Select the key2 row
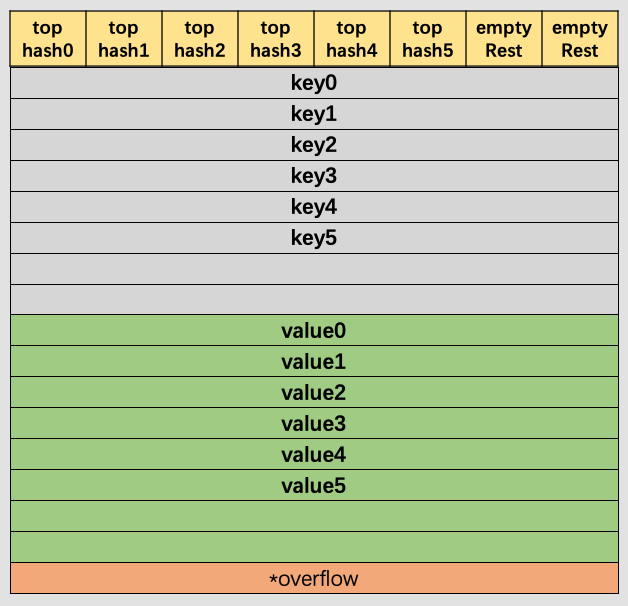Screen dimensions: 628x606 [x=314, y=145]
